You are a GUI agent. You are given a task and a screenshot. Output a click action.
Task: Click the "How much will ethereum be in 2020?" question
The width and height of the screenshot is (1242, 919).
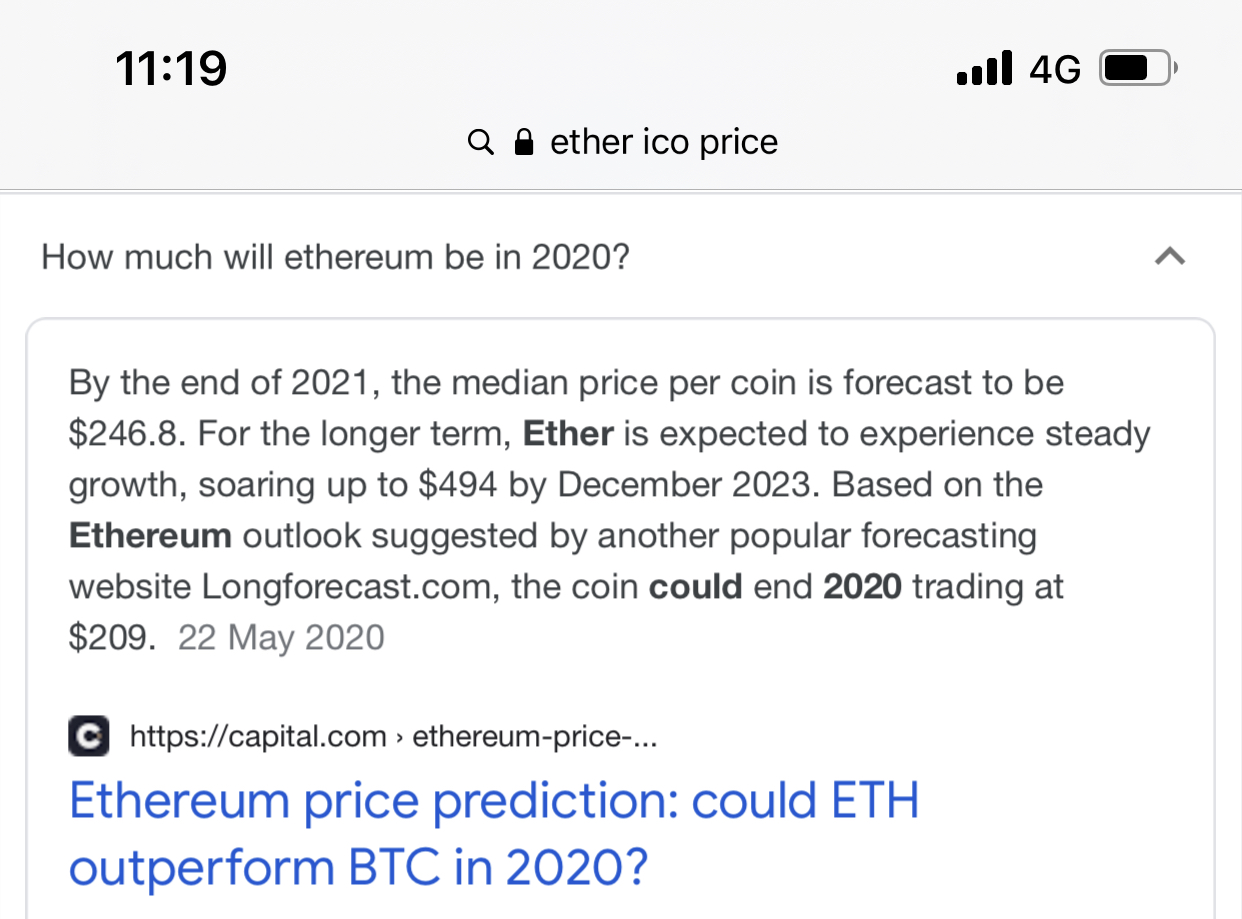tap(335, 258)
